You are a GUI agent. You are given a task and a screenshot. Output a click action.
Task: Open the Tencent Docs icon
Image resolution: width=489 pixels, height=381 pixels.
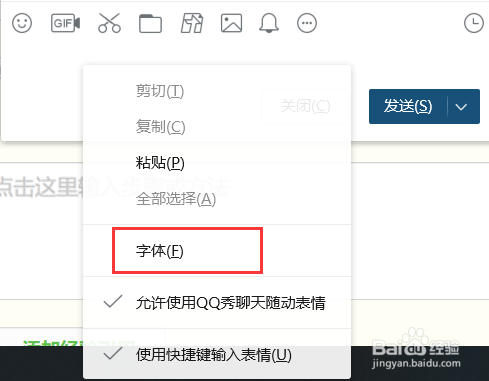[x=192, y=23]
